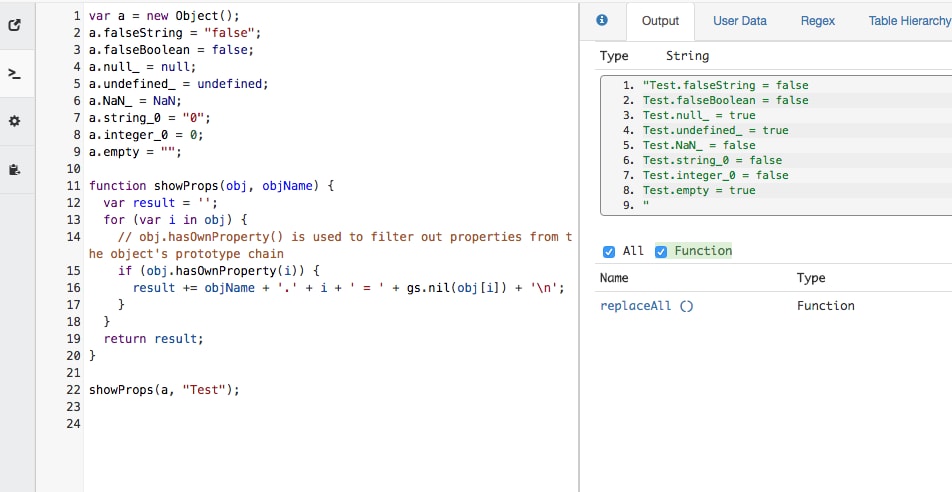Click the clipboard paste icon in sidebar
This screenshot has width=952, height=492.
pyautogui.click(x=15, y=169)
